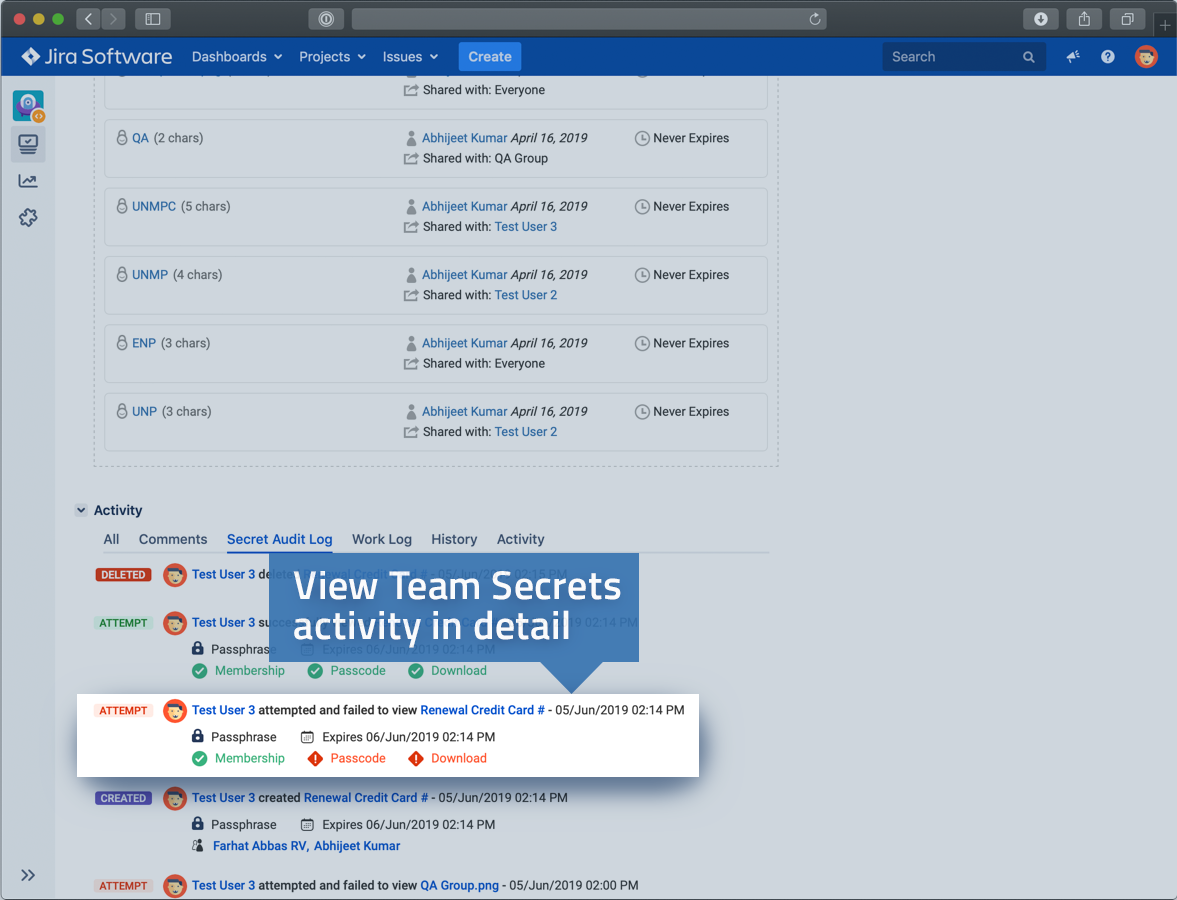Switch to the History tab
This screenshot has width=1177, height=900.
453,539
